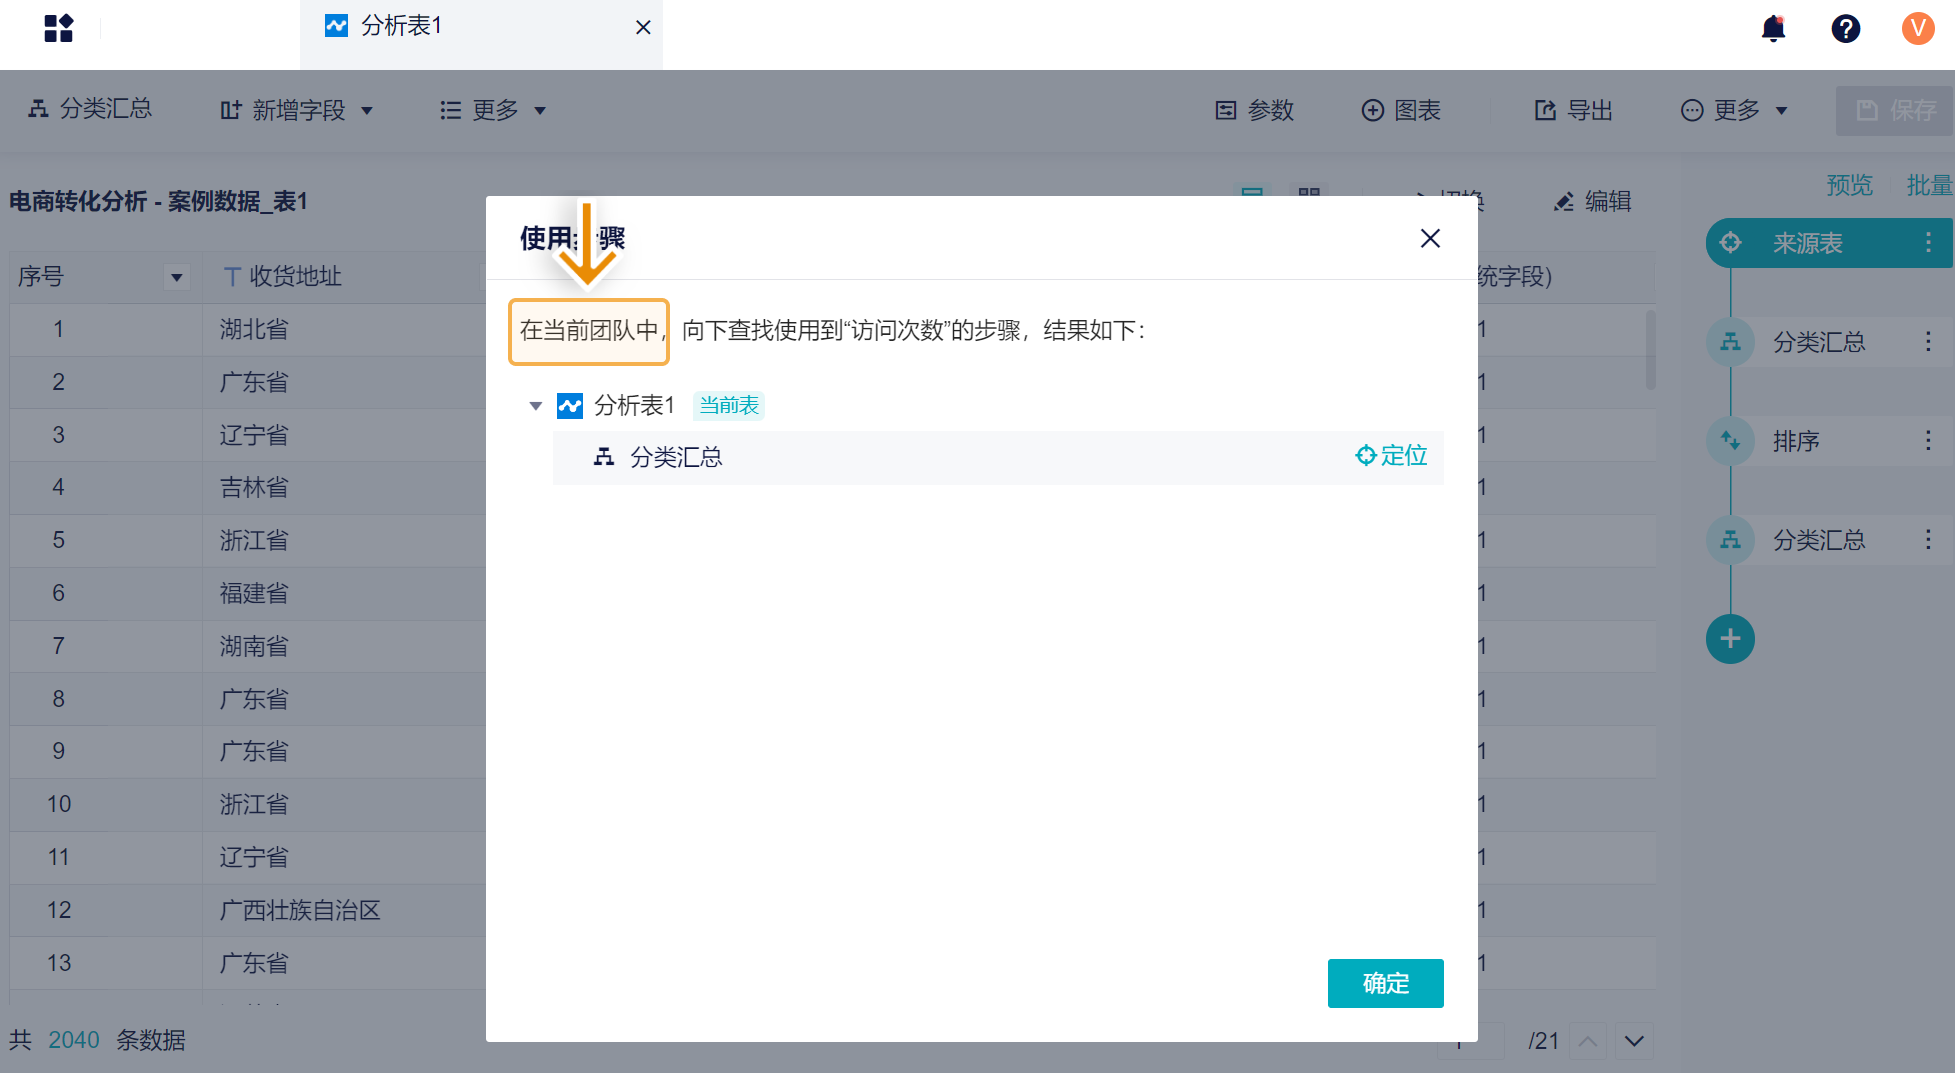The height and width of the screenshot is (1073, 1955).
Task: Open more menu for 分类汇总 below 排序
Action: 1928,540
